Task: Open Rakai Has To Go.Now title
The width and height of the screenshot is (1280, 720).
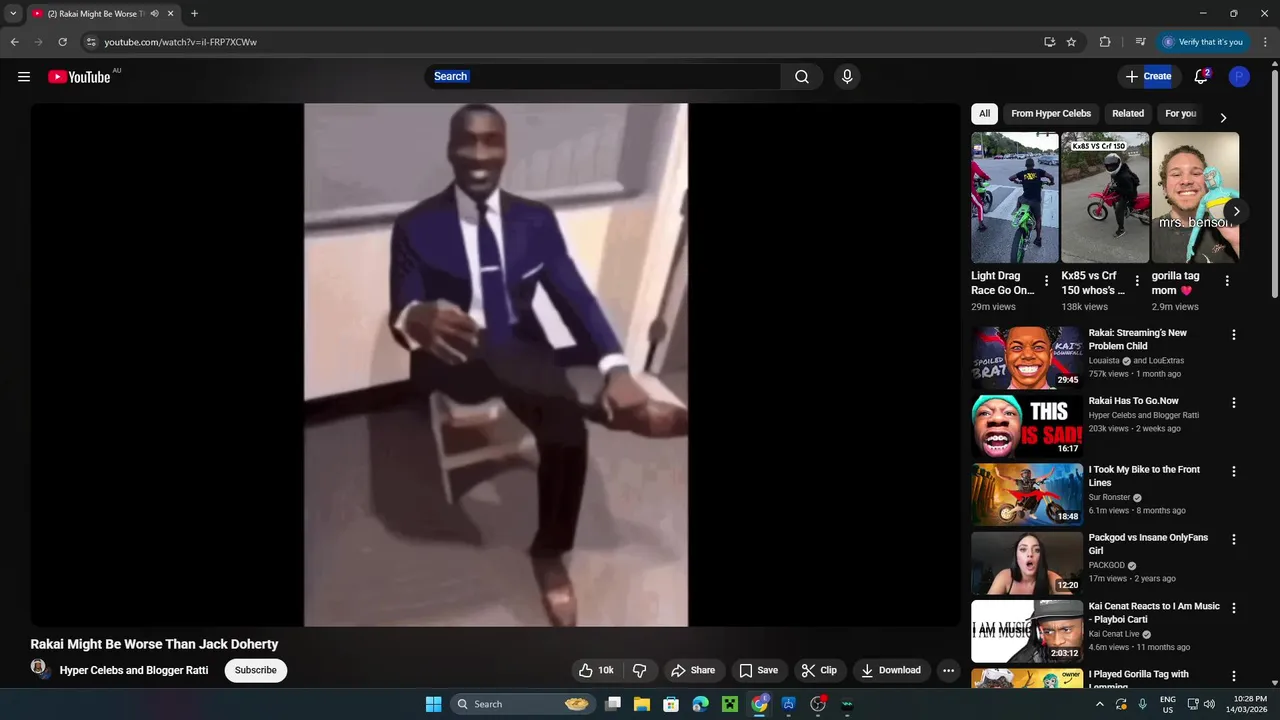Action: 1134,401
